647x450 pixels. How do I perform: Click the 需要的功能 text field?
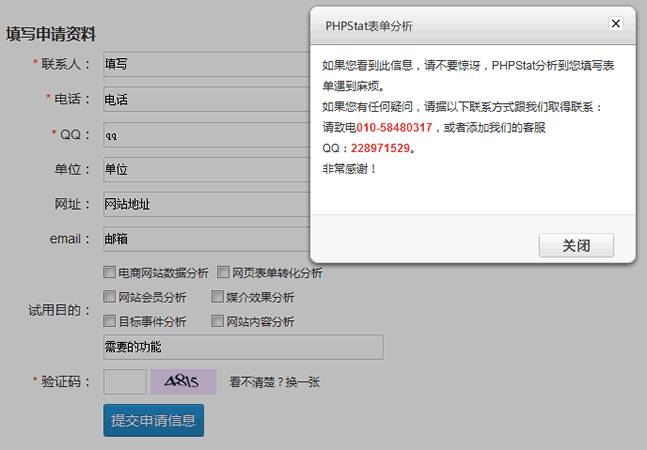click(x=243, y=347)
